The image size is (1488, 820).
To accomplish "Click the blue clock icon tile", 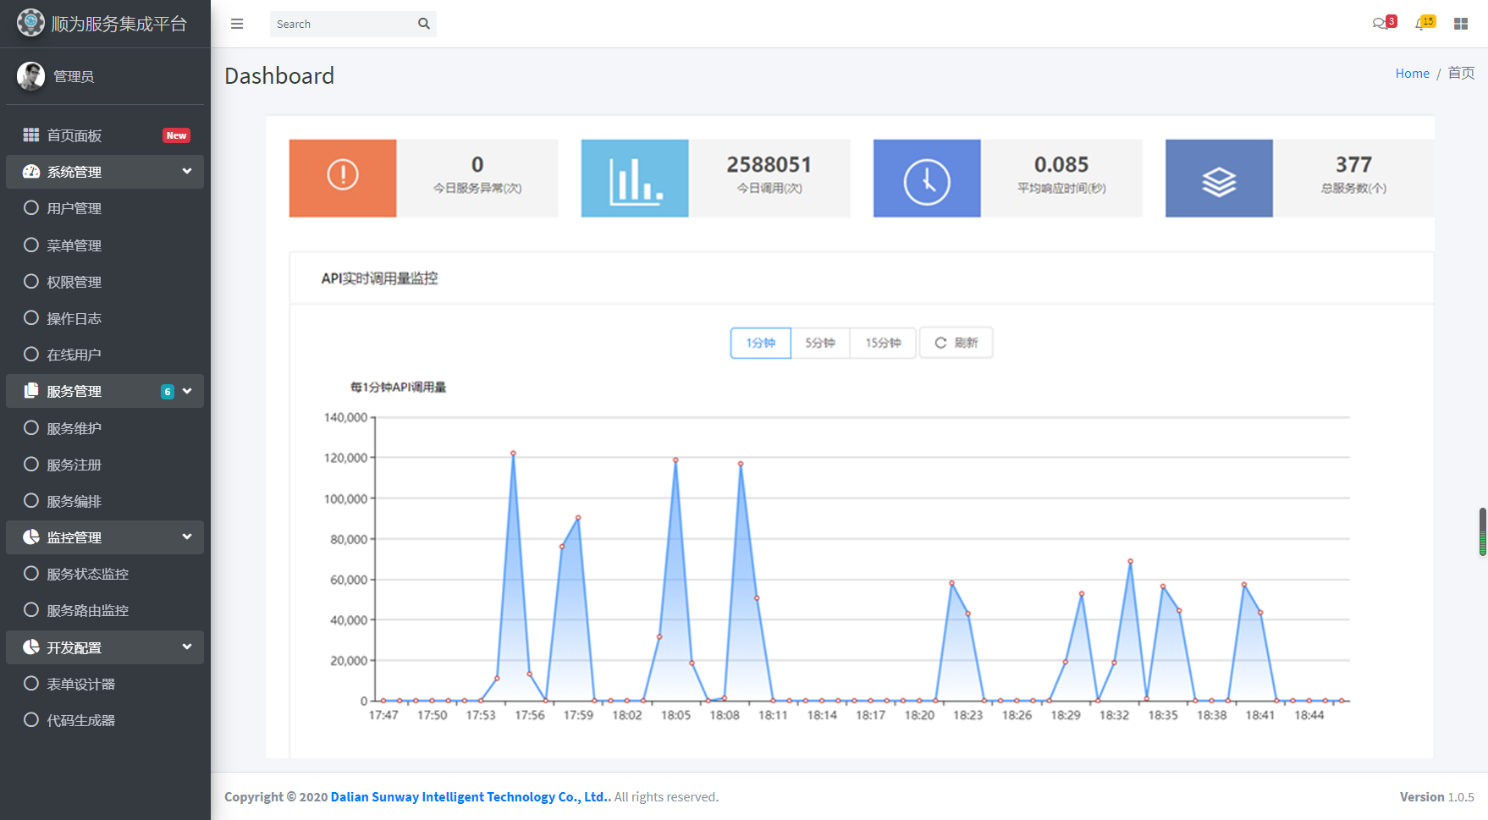I will point(927,178).
